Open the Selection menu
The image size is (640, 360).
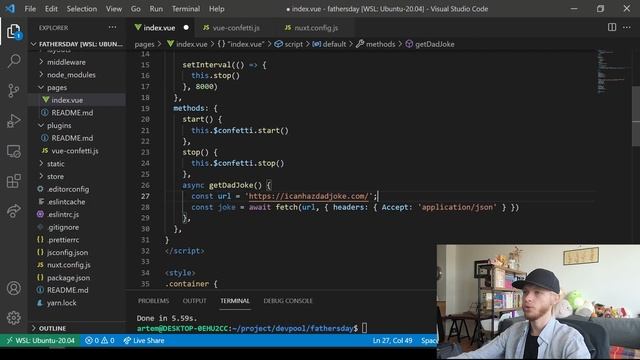click(x=82, y=9)
